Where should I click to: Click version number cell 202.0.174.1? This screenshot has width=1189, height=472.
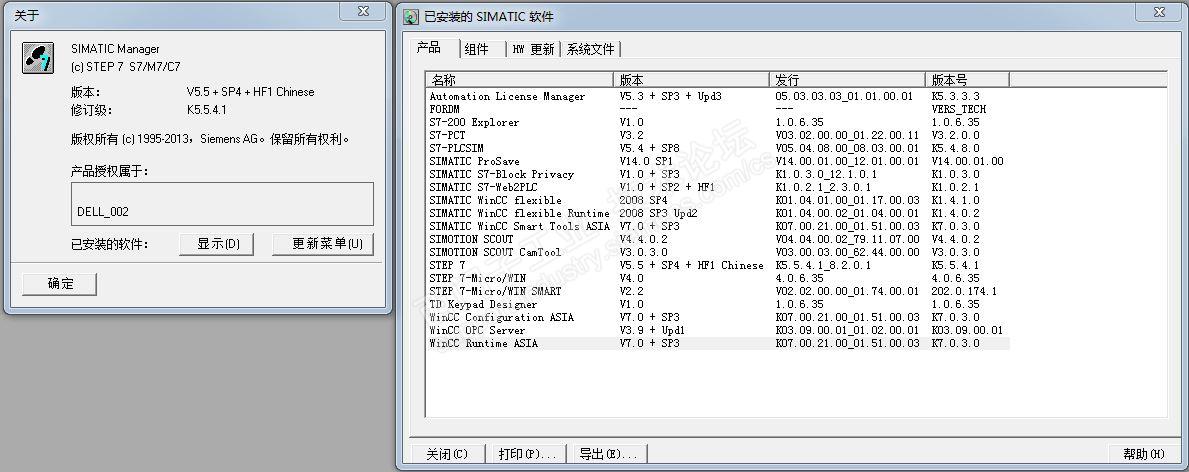[964, 291]
